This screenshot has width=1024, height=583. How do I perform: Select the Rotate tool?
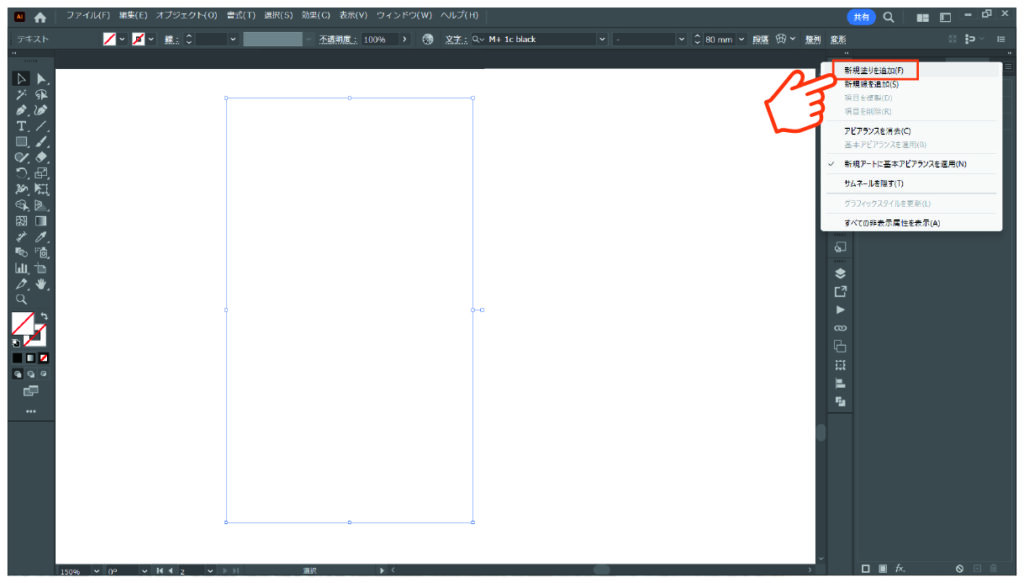21,173
